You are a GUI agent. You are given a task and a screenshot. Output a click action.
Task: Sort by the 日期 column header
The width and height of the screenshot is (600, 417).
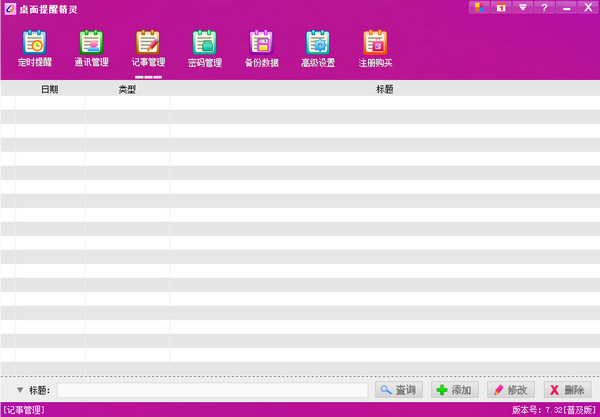(49, 89)
